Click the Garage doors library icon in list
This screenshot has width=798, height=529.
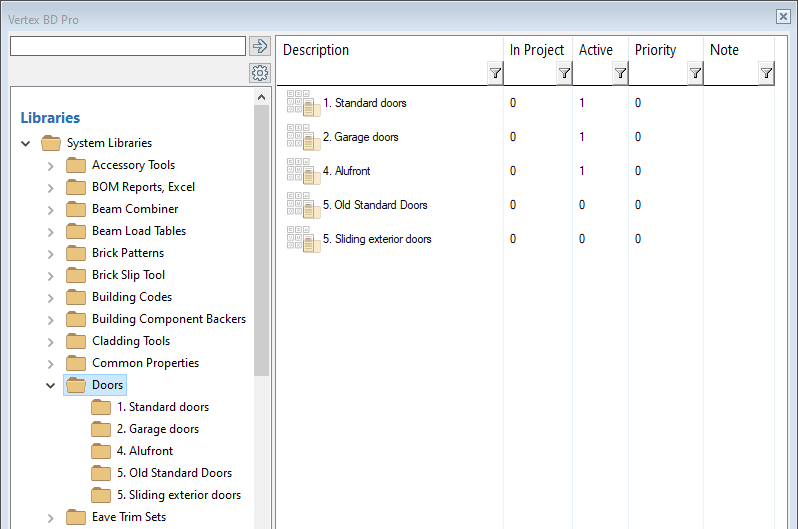pyautogui.click(x=302, y=137)
